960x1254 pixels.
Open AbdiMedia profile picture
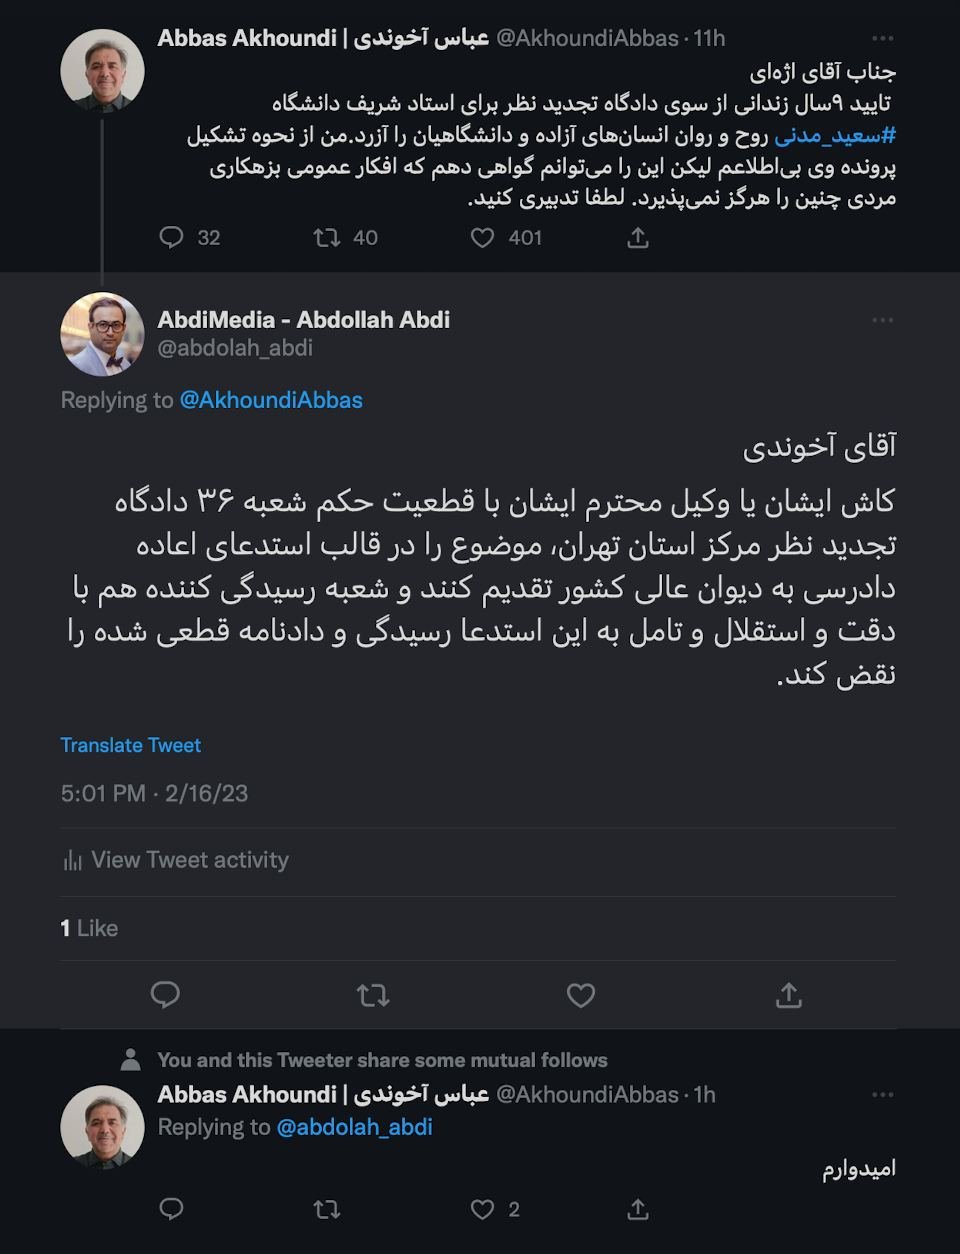point(102,334)
